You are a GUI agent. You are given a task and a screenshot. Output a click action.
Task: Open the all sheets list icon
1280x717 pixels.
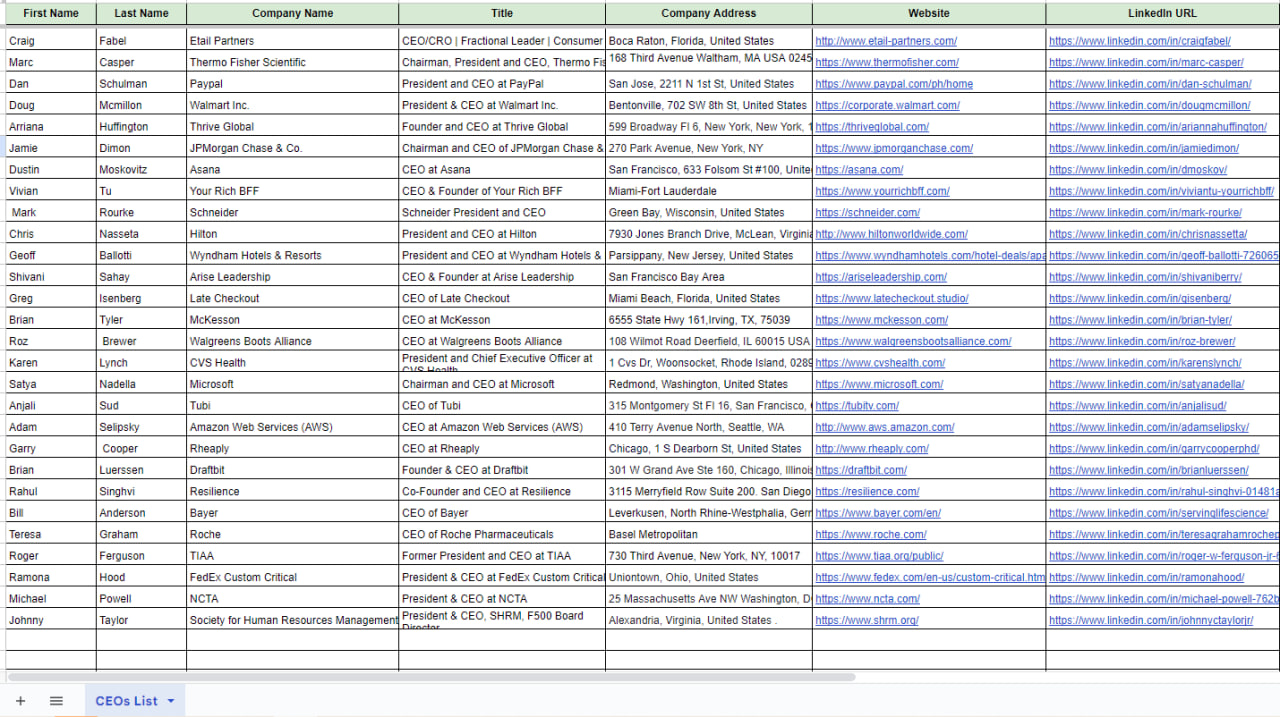pos(56,701)
